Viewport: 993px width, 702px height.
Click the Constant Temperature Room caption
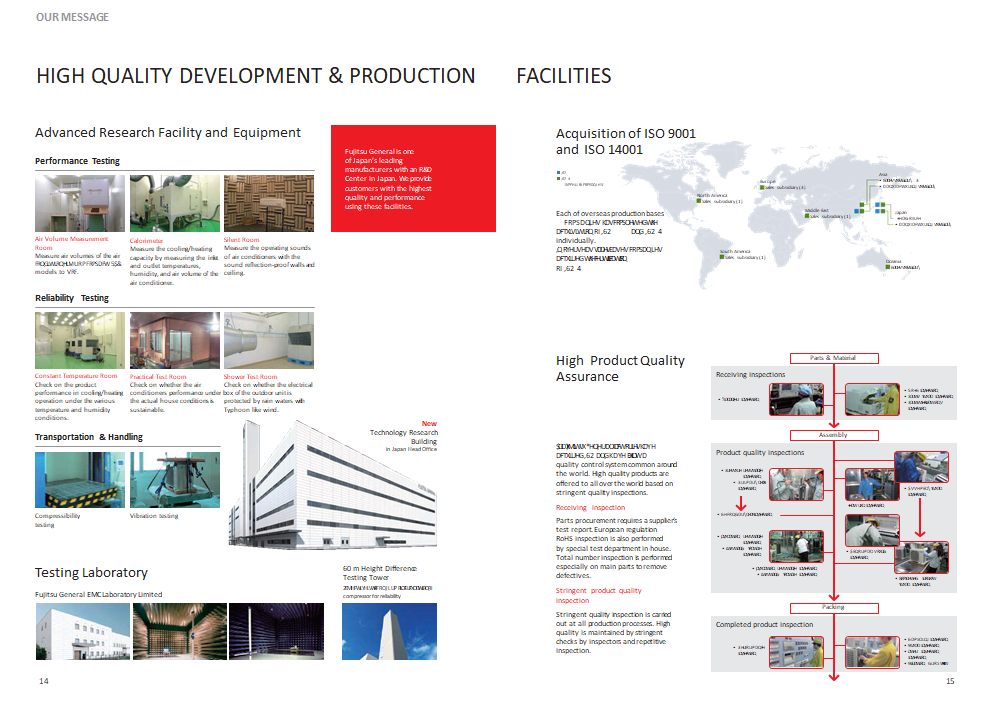click(x=76, y=376)
